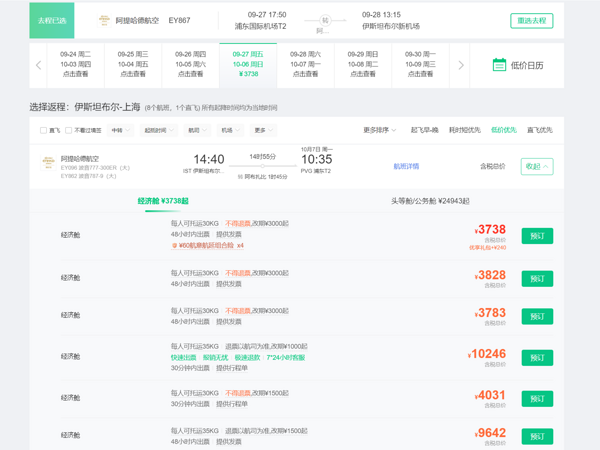Open the 起抵时间 filter dropdown
The width and height of the screenshot is (600, 450).
click(159, 130)
